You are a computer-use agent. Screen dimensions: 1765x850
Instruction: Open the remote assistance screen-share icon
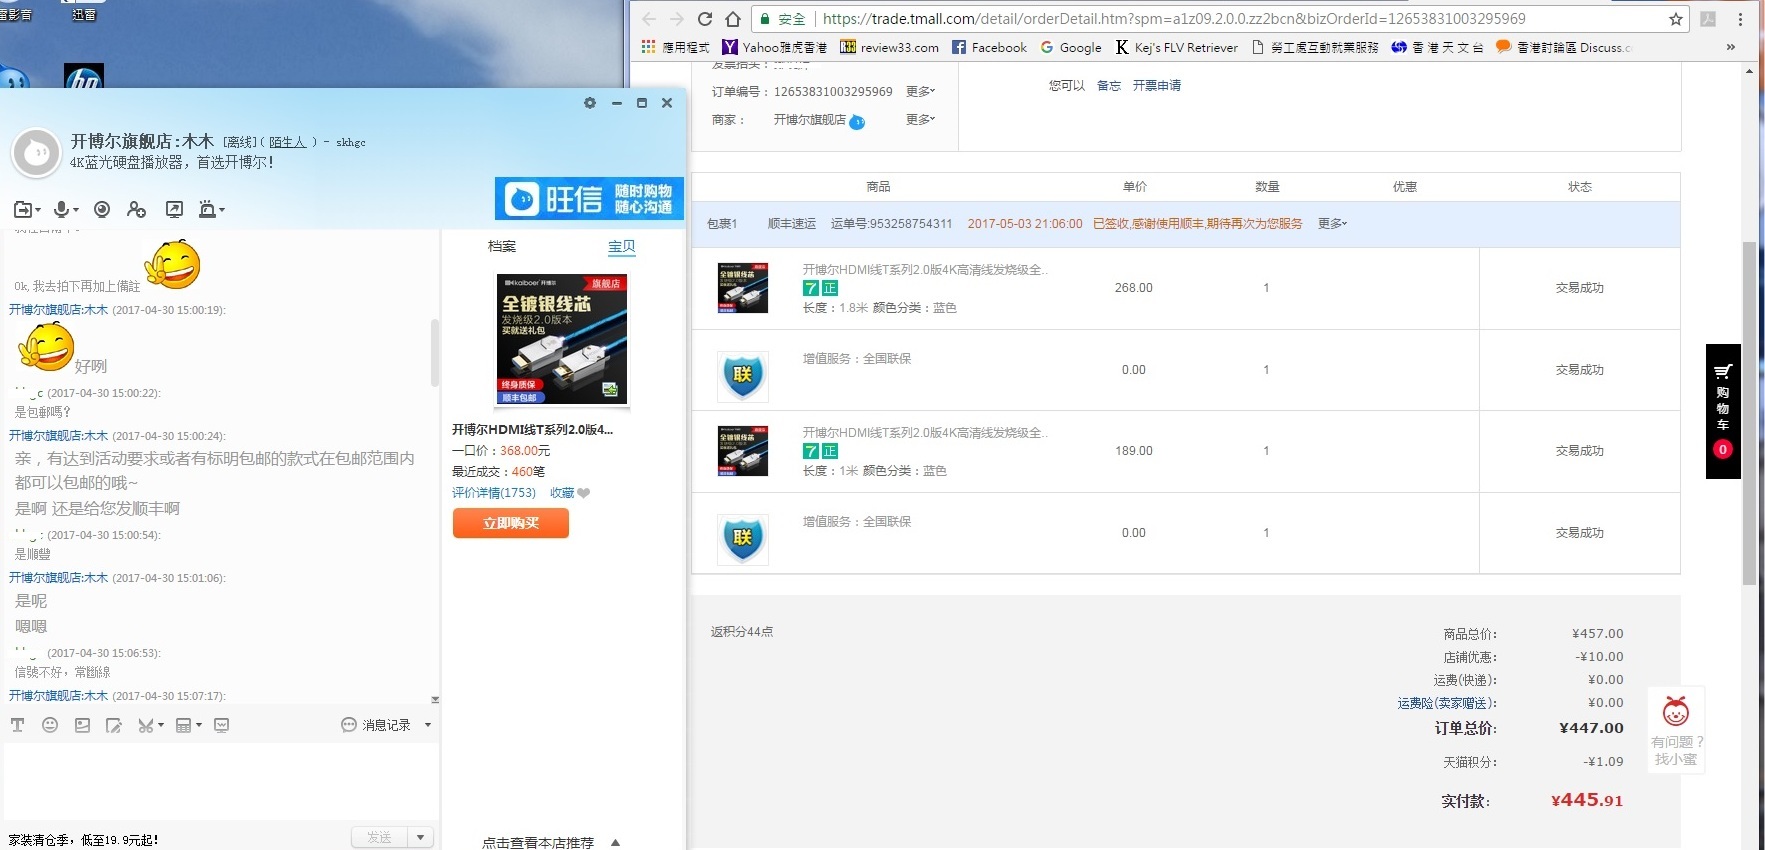pyautogui.click(x=174, y=209)
